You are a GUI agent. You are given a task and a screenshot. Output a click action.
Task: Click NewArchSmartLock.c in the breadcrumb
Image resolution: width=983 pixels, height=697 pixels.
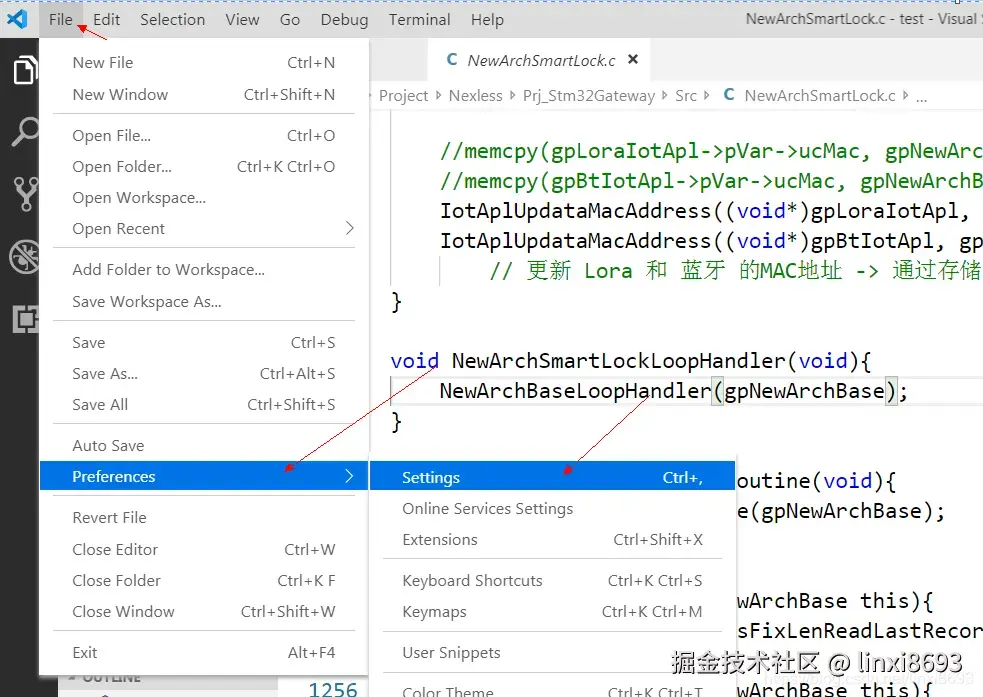(x=820, y=95)
